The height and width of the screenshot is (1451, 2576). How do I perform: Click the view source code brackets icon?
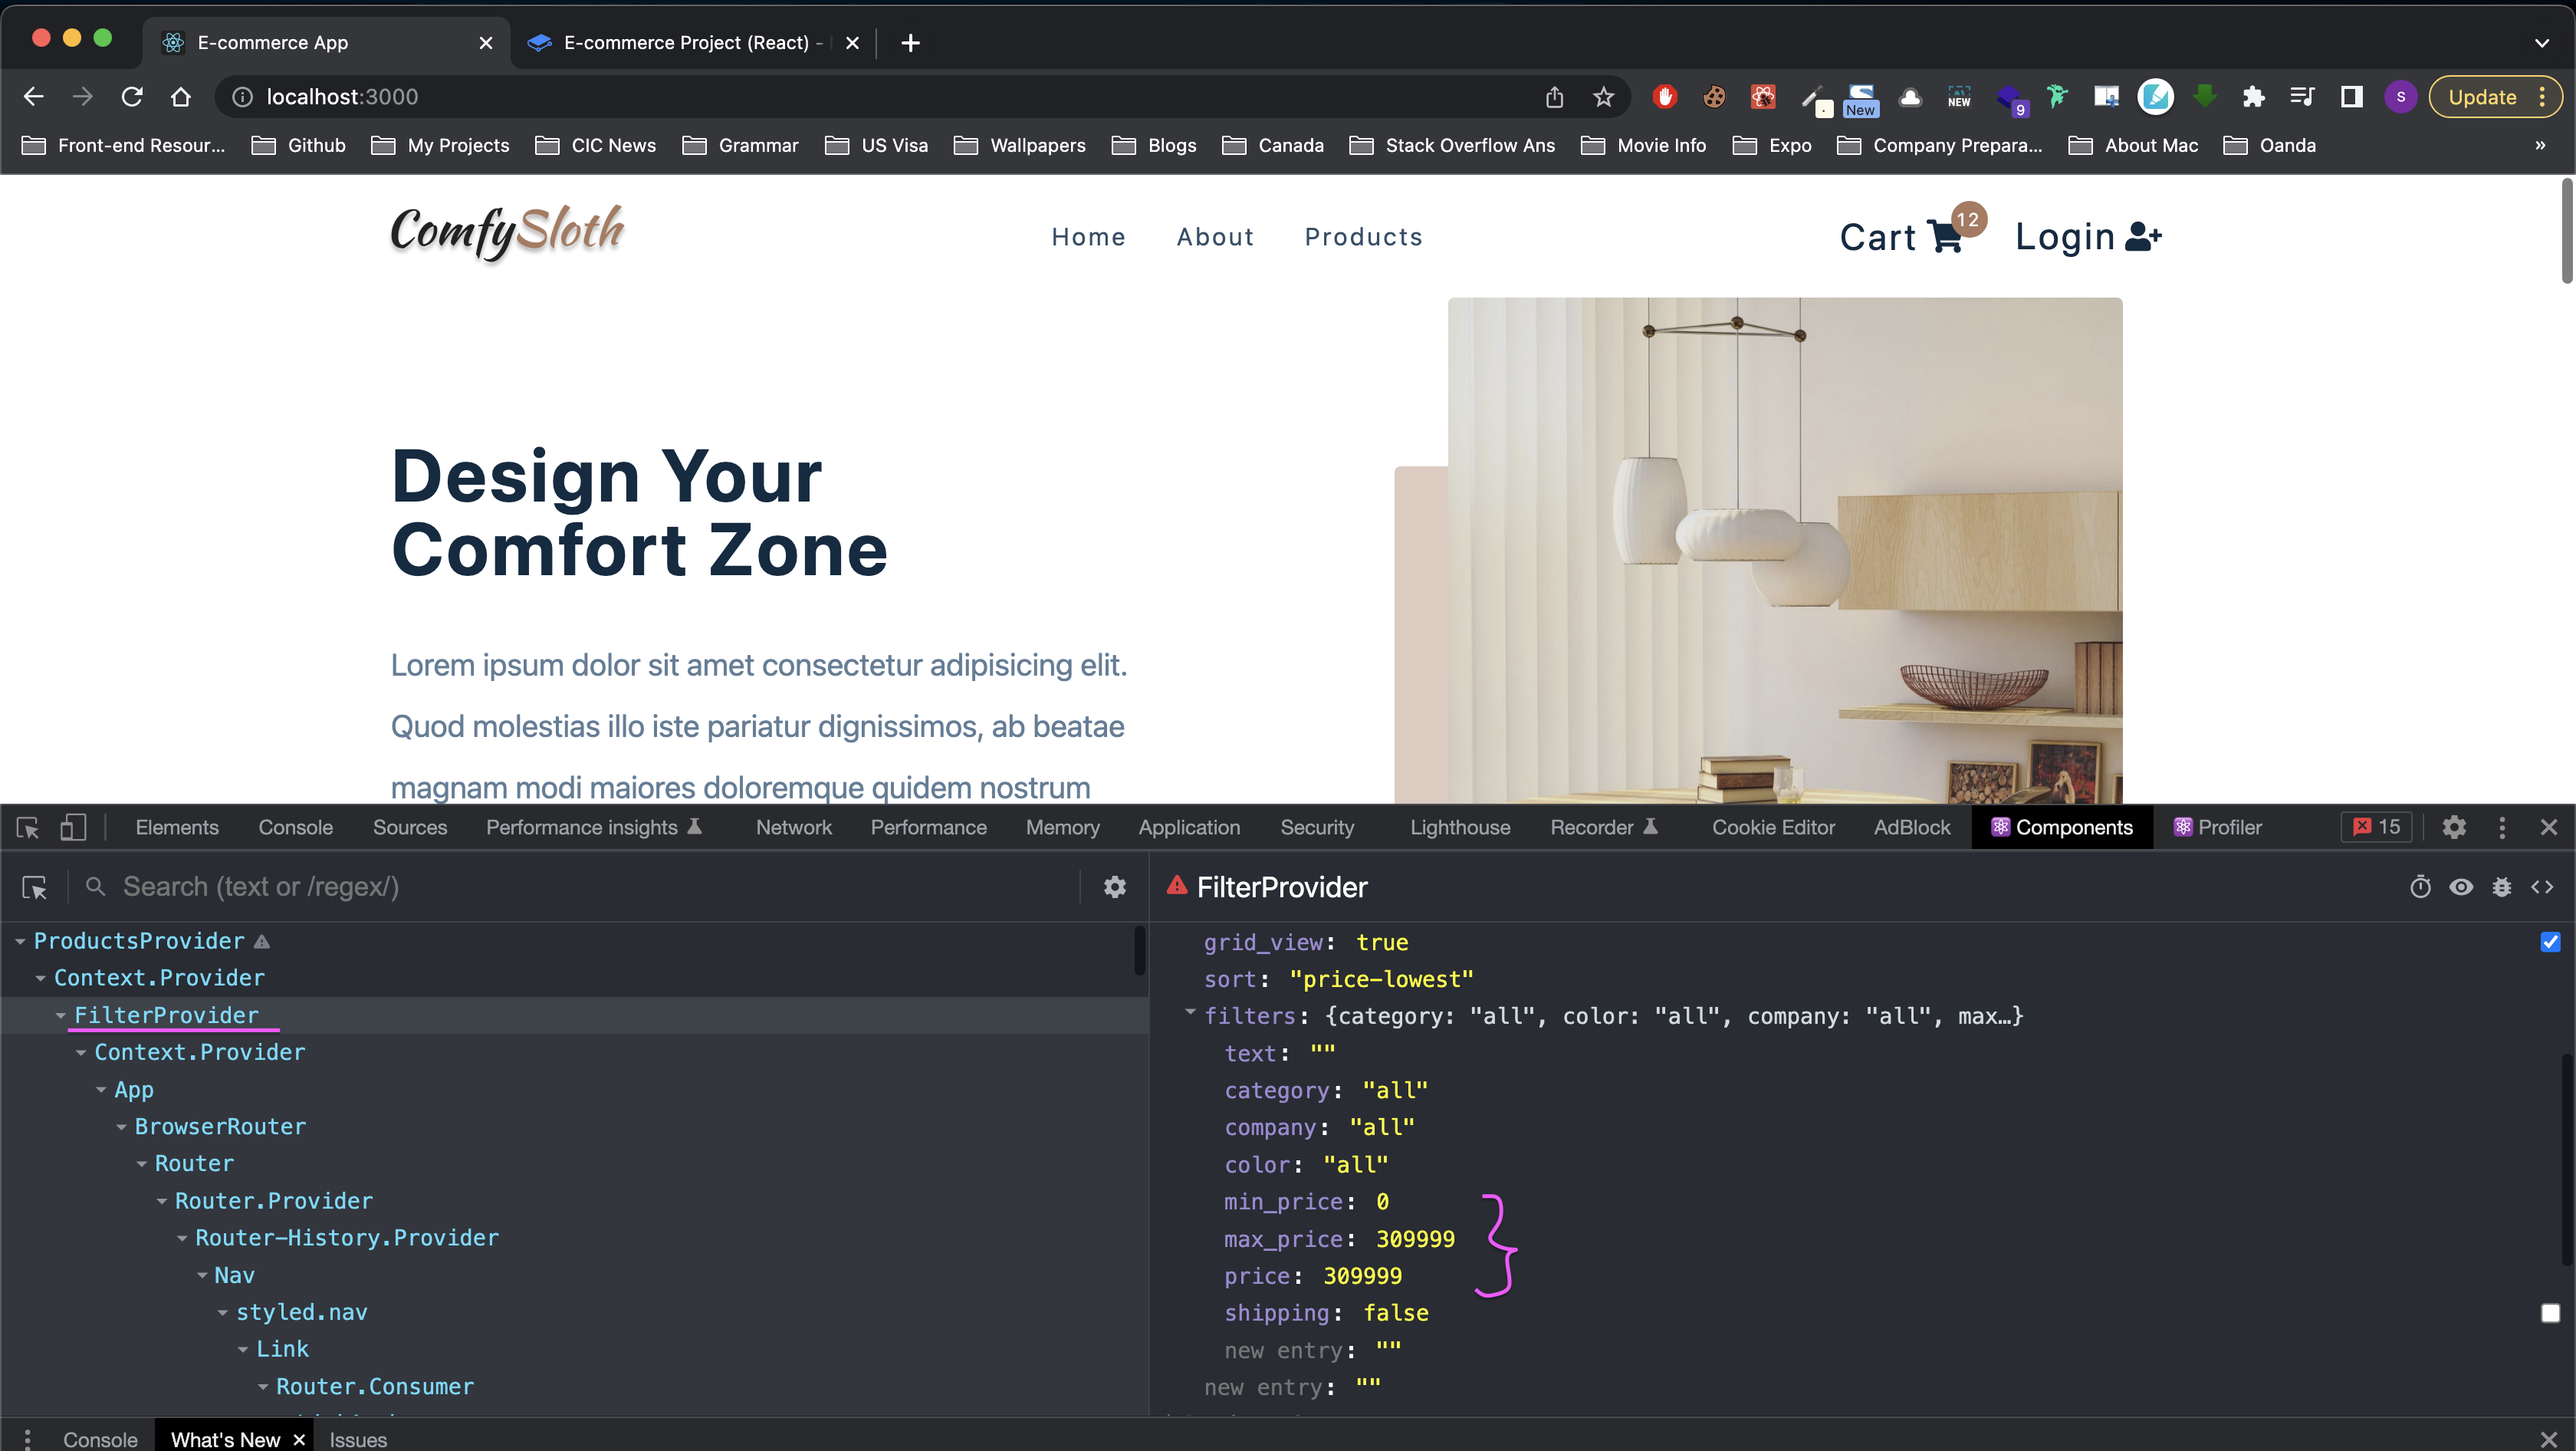(2542, 887)
